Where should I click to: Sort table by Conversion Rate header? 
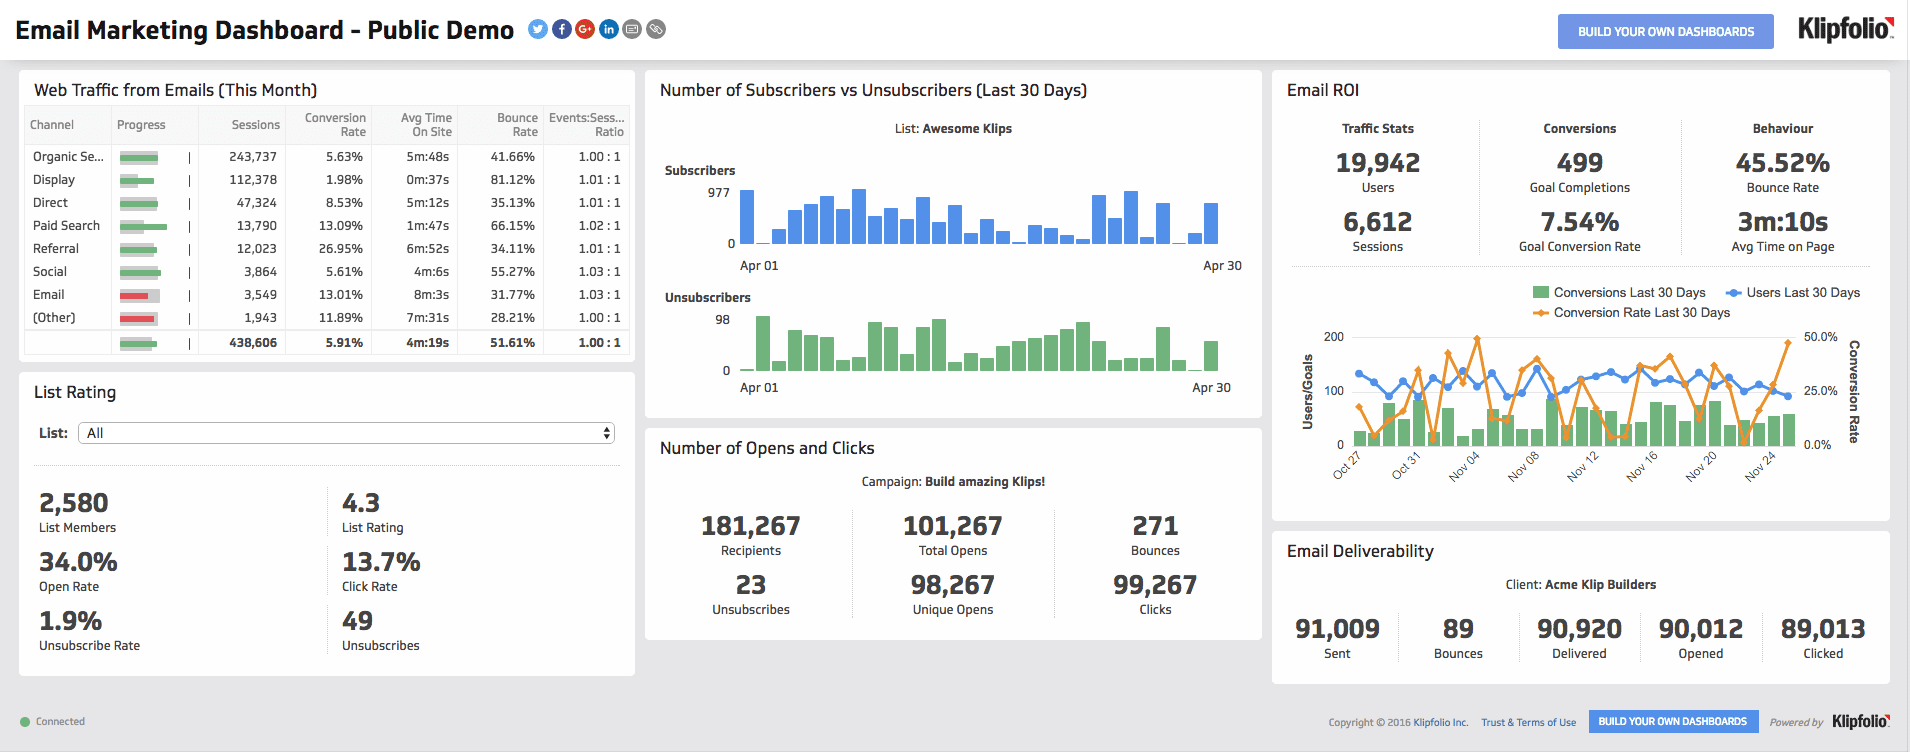coord(335,125)
